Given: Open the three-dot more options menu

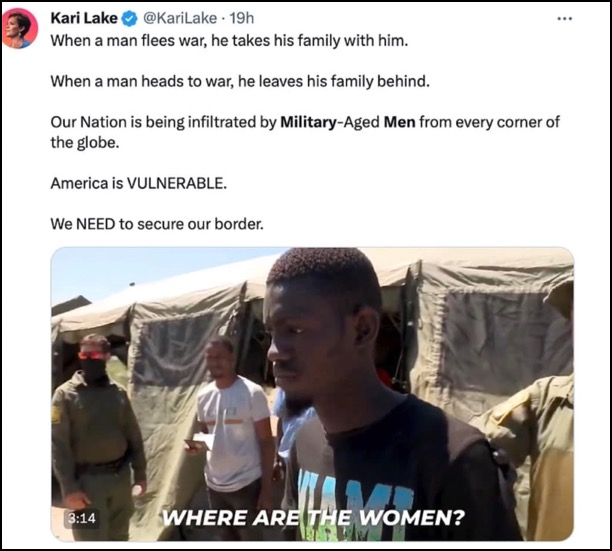Looking at the screenshot, I should (565, 18).
